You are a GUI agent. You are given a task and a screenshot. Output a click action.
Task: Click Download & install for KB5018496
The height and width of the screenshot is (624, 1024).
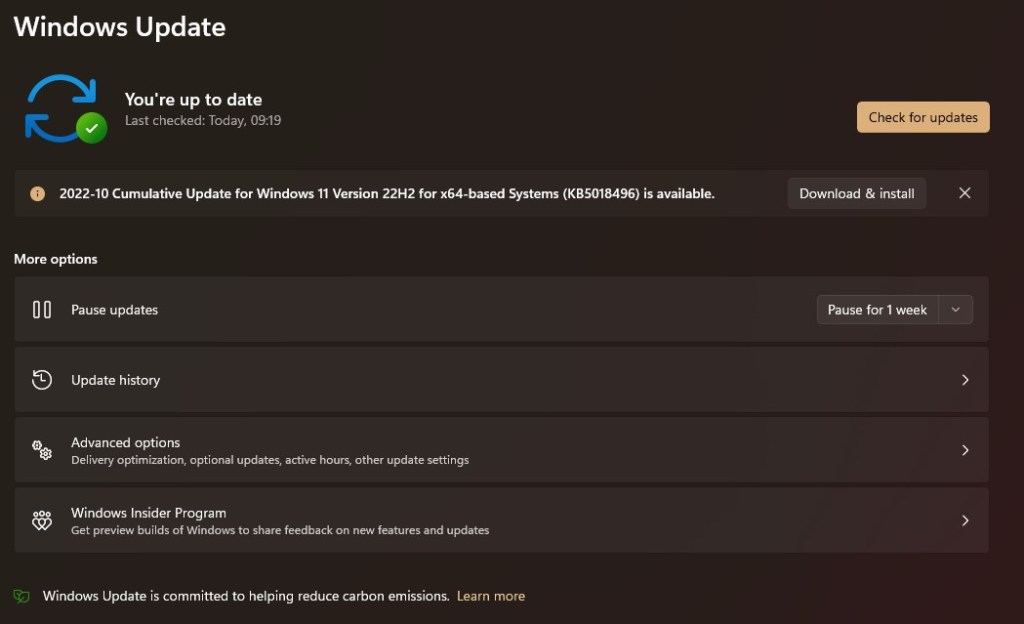pyautogui.click(x=856, y=194)
